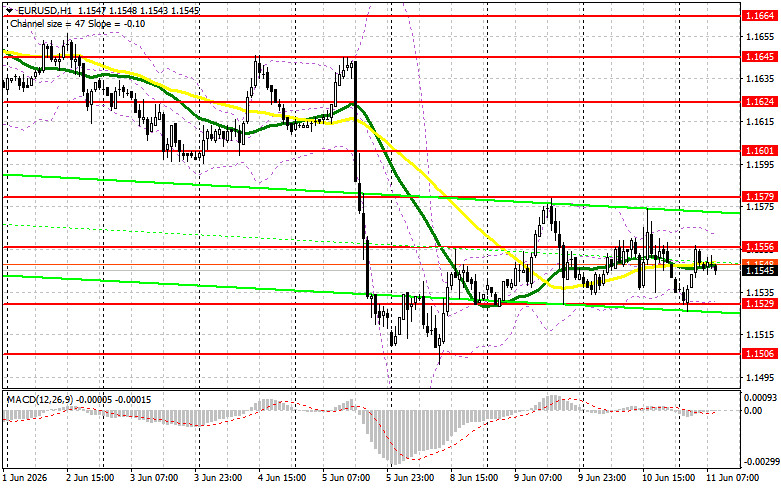Click the red 1.1579 price level label
The width and height of the screenshot is (781, 489).
[760, 197]
